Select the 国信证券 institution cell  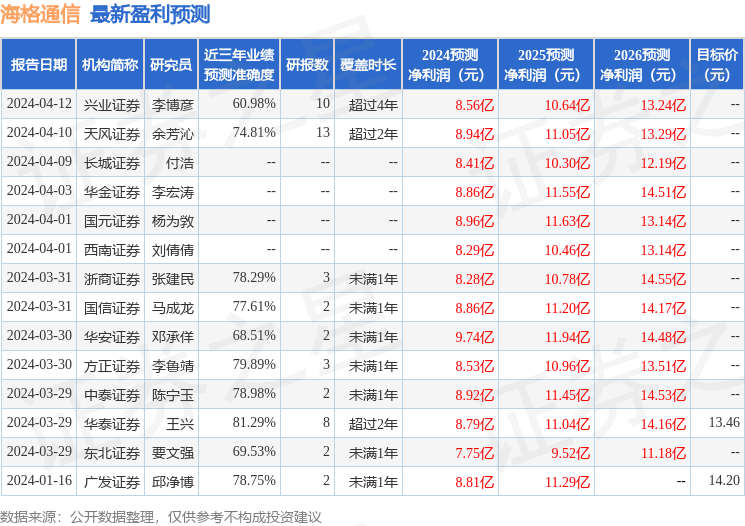112,308
